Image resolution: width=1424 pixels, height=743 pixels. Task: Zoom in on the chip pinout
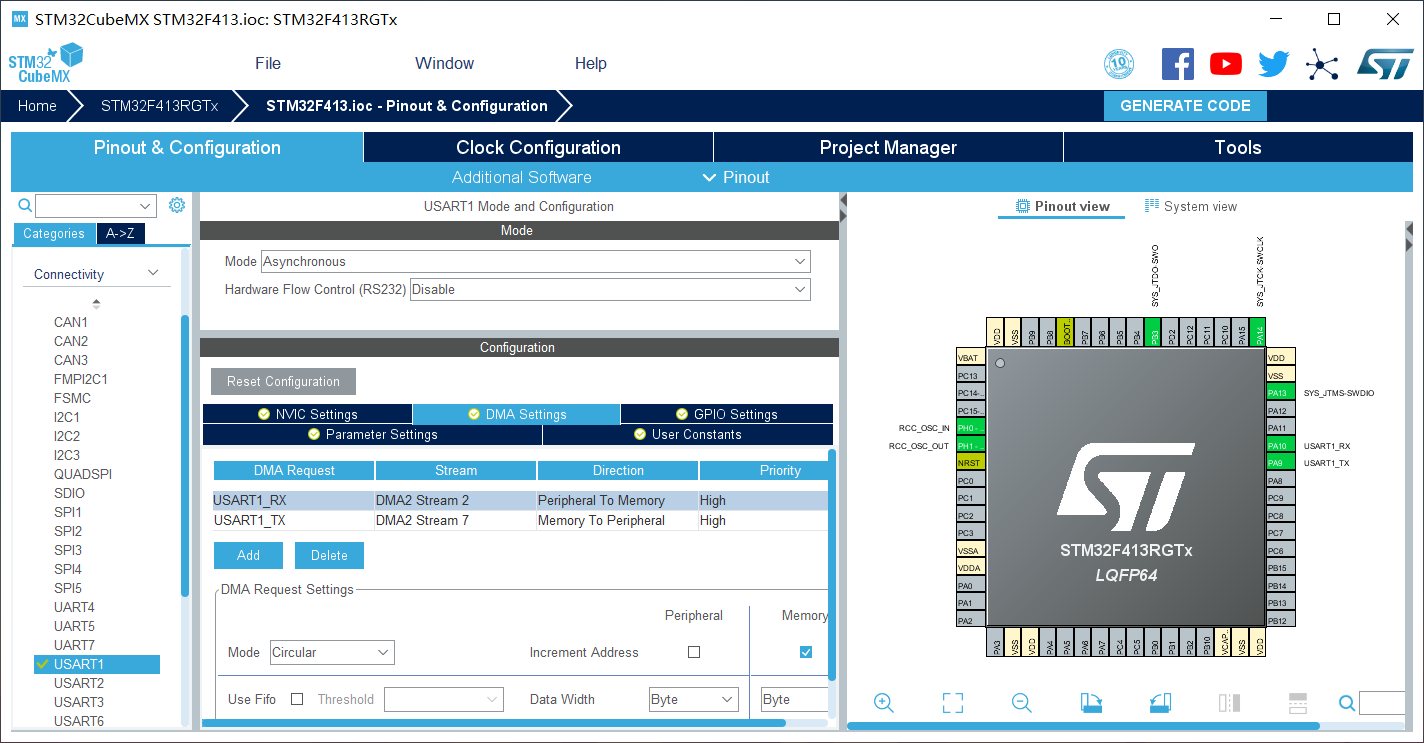884,703
